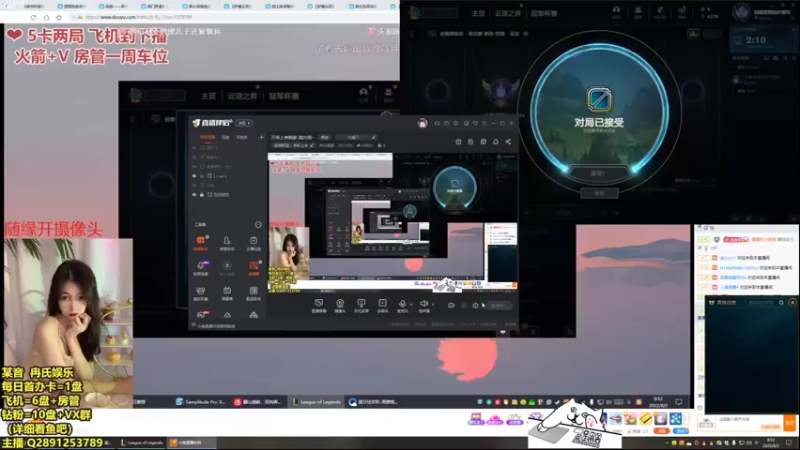Toggle the lock on the last source row
The image size is (800, 450).
pos(202,194)
